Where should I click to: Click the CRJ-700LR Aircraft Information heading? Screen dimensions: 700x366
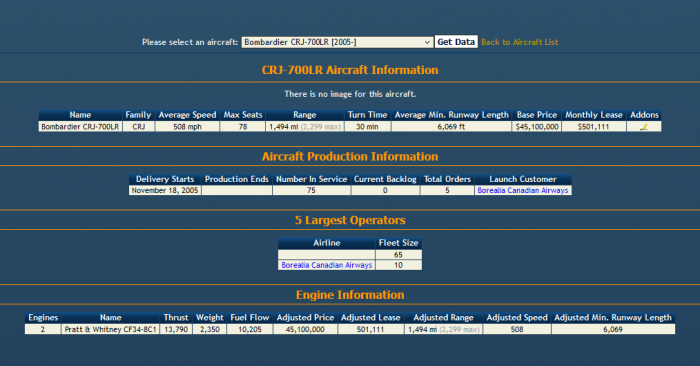(x=350, y=70)
